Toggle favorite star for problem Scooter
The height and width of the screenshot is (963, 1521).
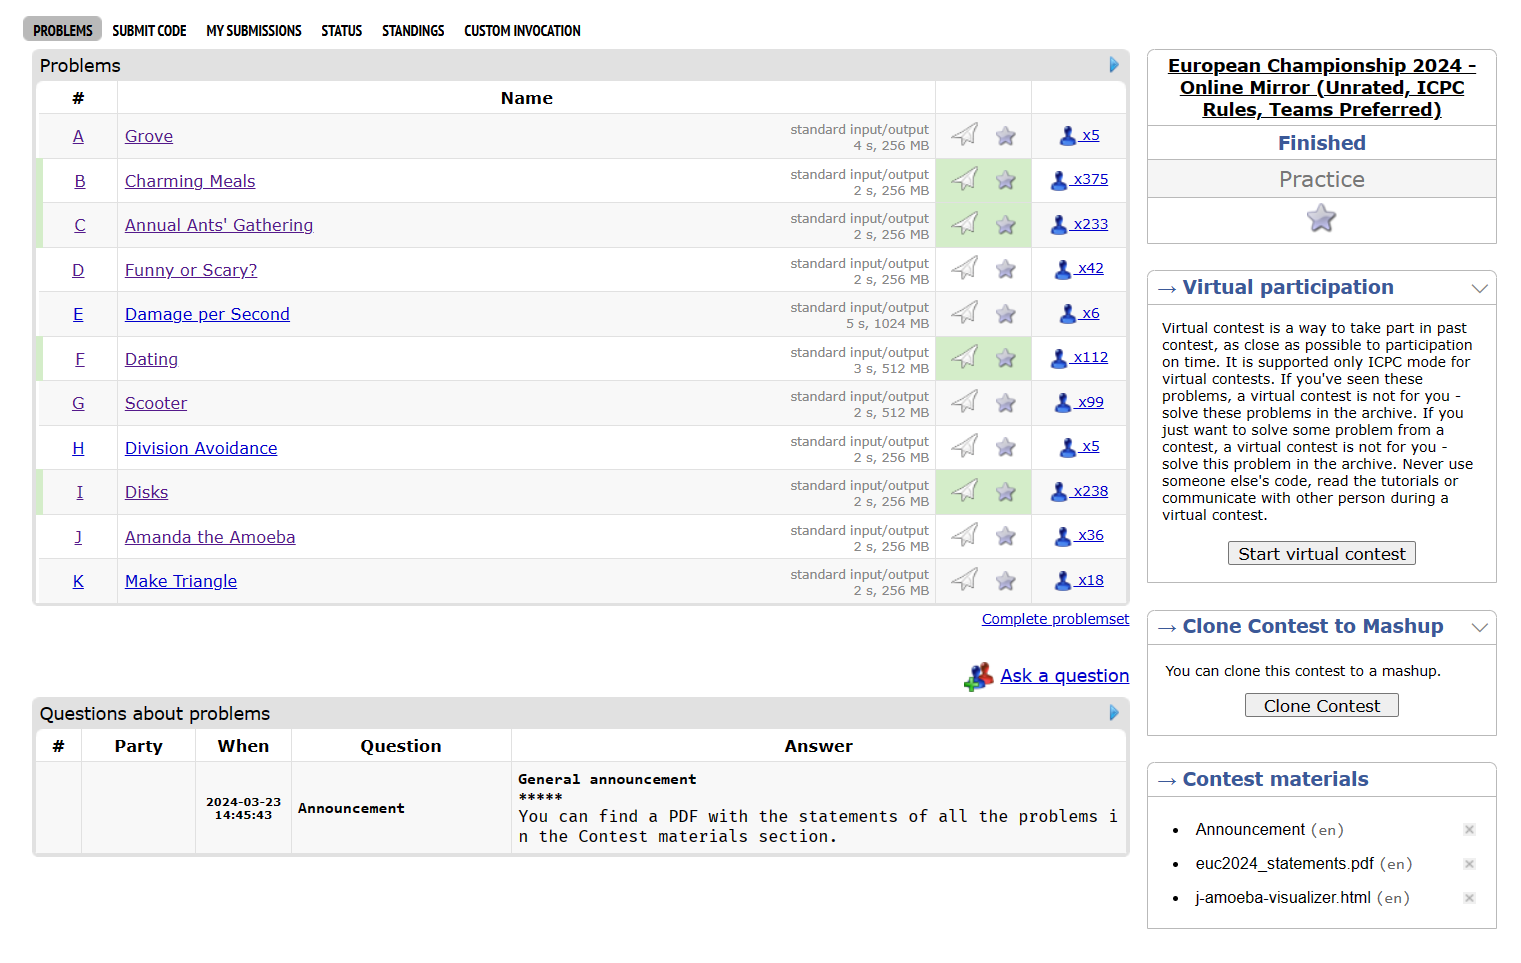coord(1006,403)
